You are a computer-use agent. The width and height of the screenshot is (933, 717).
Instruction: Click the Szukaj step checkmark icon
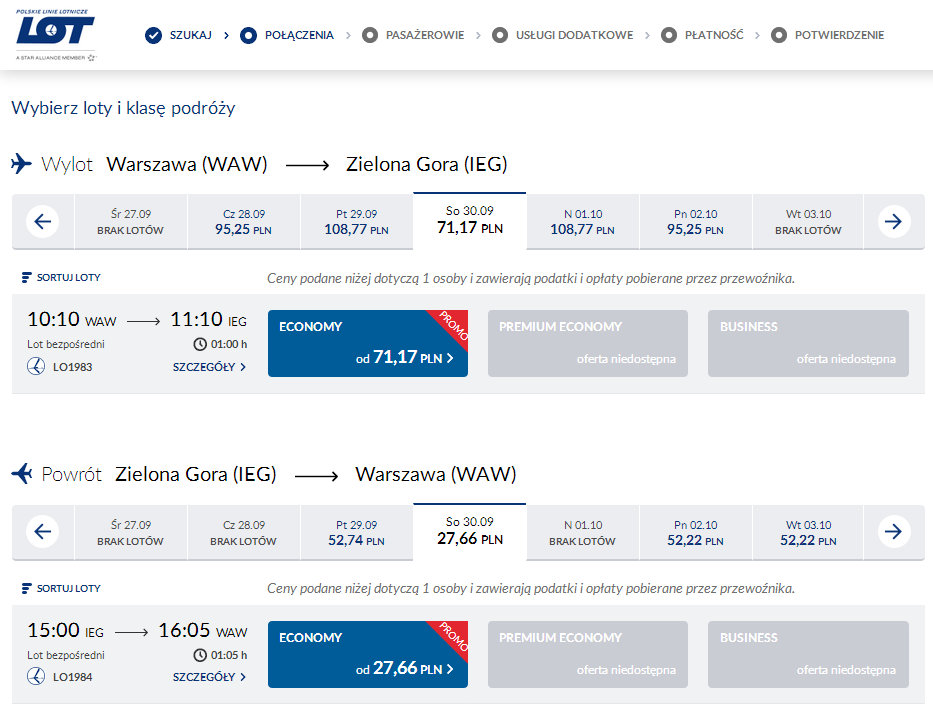(154, 35)
